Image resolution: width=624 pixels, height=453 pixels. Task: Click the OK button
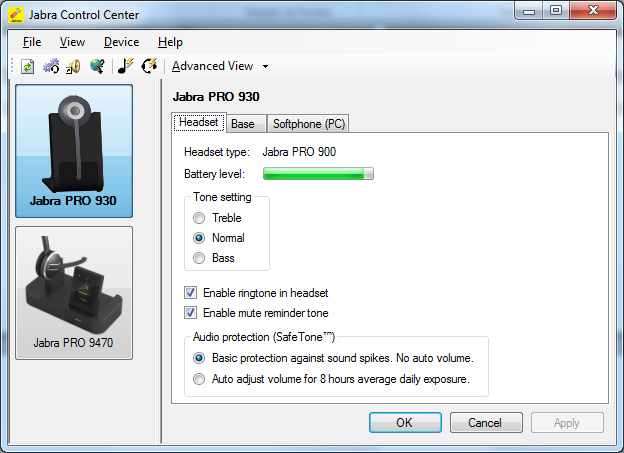[405, 422]
